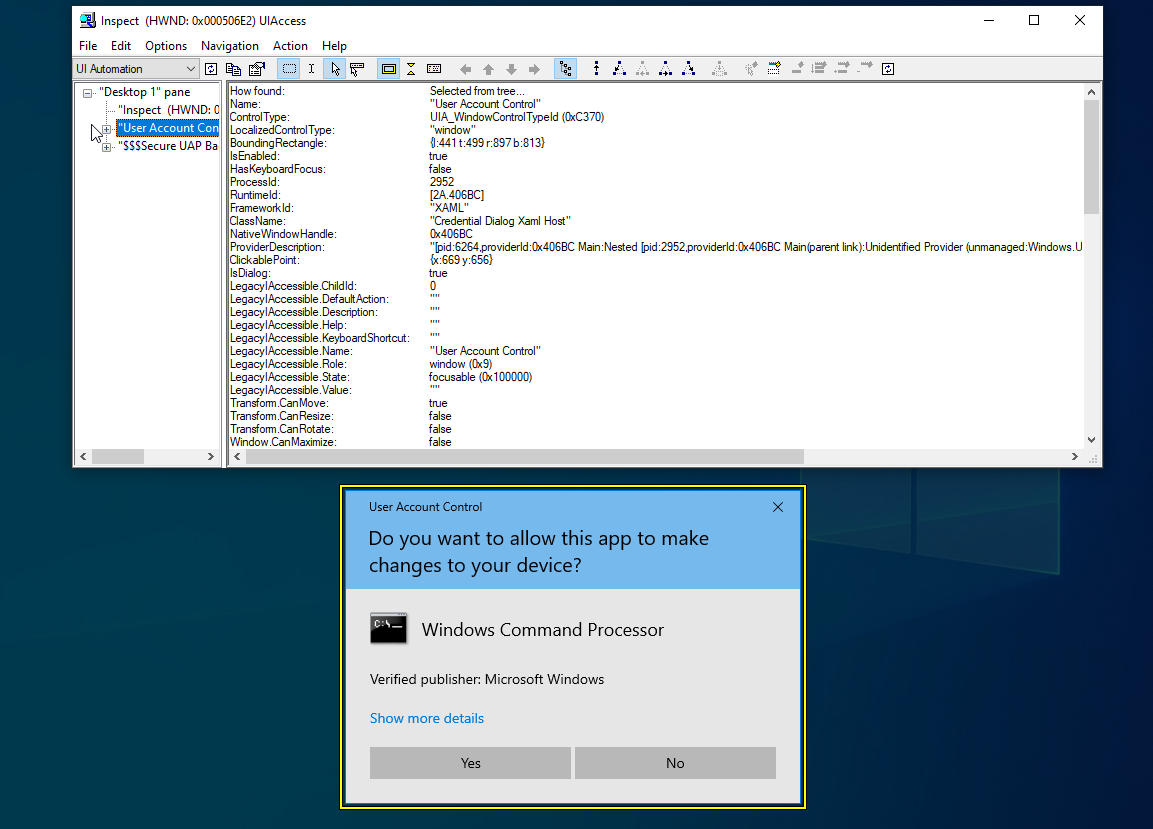Click tree pane right scroll arrow

(x=211, y=457)
